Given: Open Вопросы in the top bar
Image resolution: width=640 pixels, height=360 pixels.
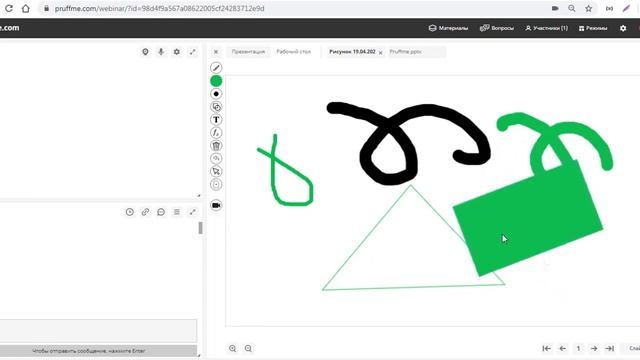Looking at the screenshot, I should click(x=497, y=28).
